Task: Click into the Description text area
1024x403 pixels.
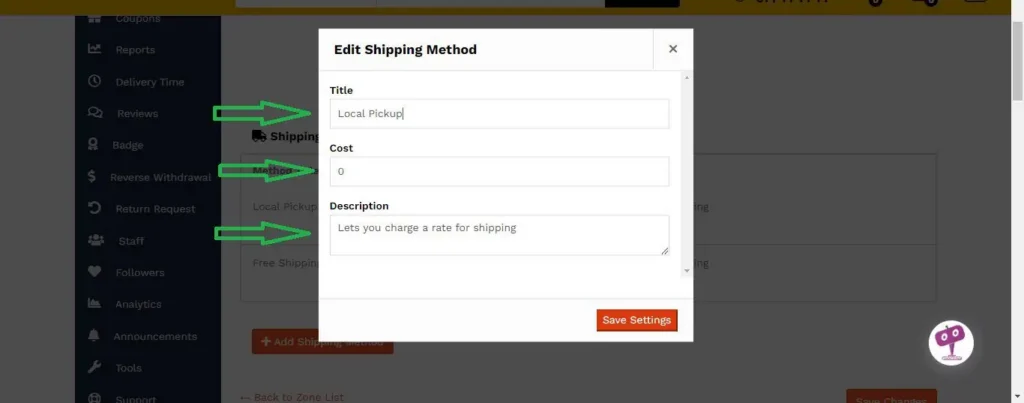Action: click(x=499, y=235)
